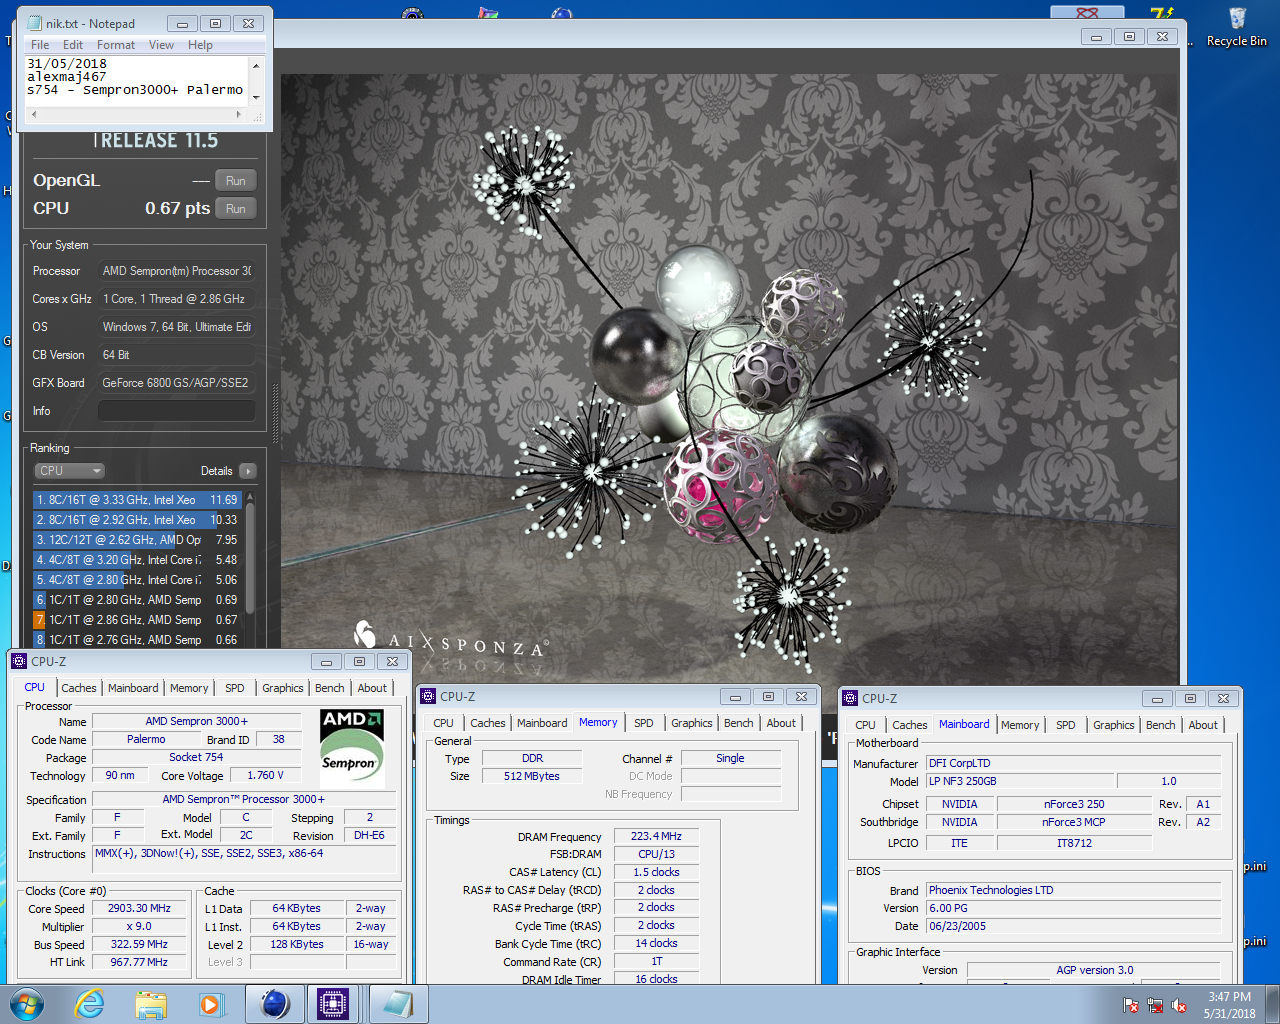Click the Code Name value 'Palermo' in CPU-Z
This screenshot has width=1280, height=1024.
[146, 740]
